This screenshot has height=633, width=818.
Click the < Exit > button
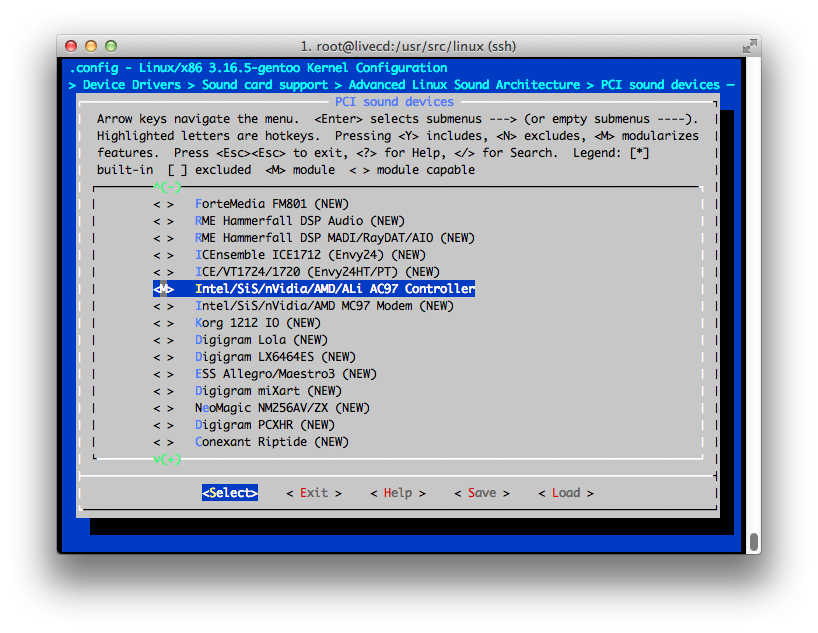point(314,493)
